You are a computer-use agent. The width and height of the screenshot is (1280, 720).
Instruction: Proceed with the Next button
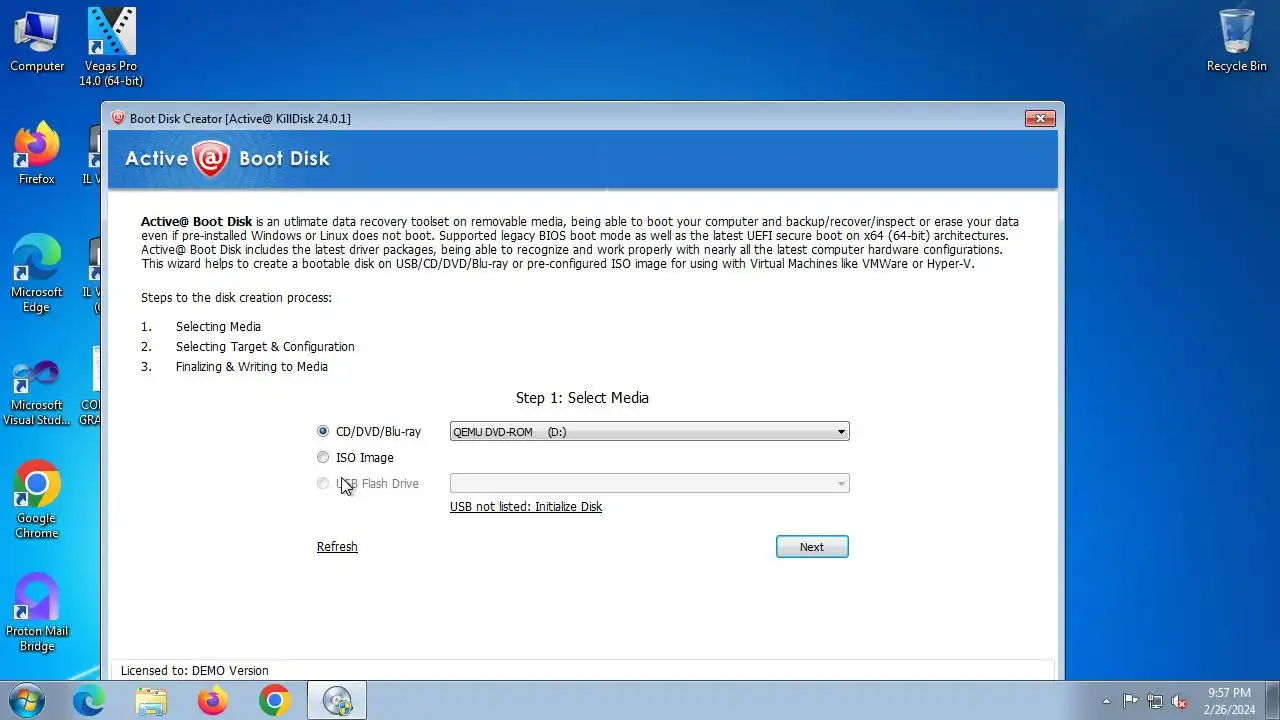812,547
